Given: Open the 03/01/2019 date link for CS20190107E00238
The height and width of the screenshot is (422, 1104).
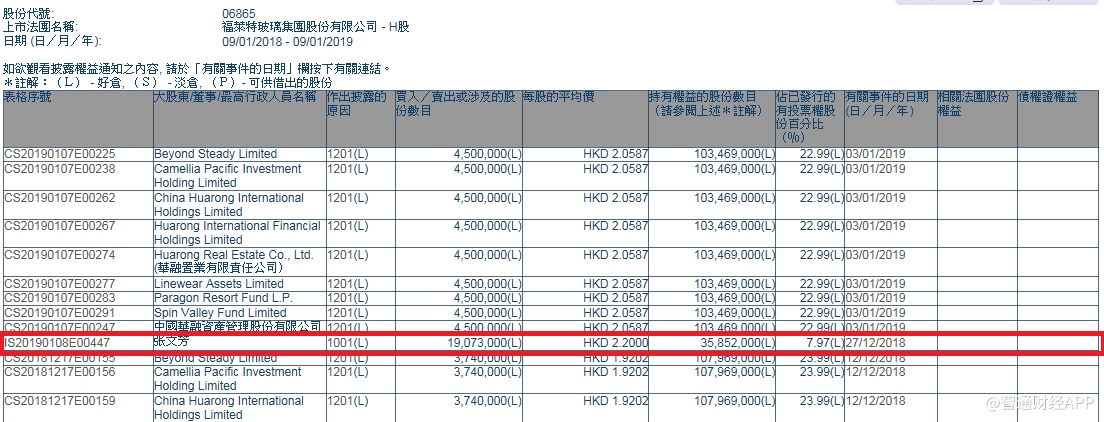Looking at the screenshot, I should [876, 168].
